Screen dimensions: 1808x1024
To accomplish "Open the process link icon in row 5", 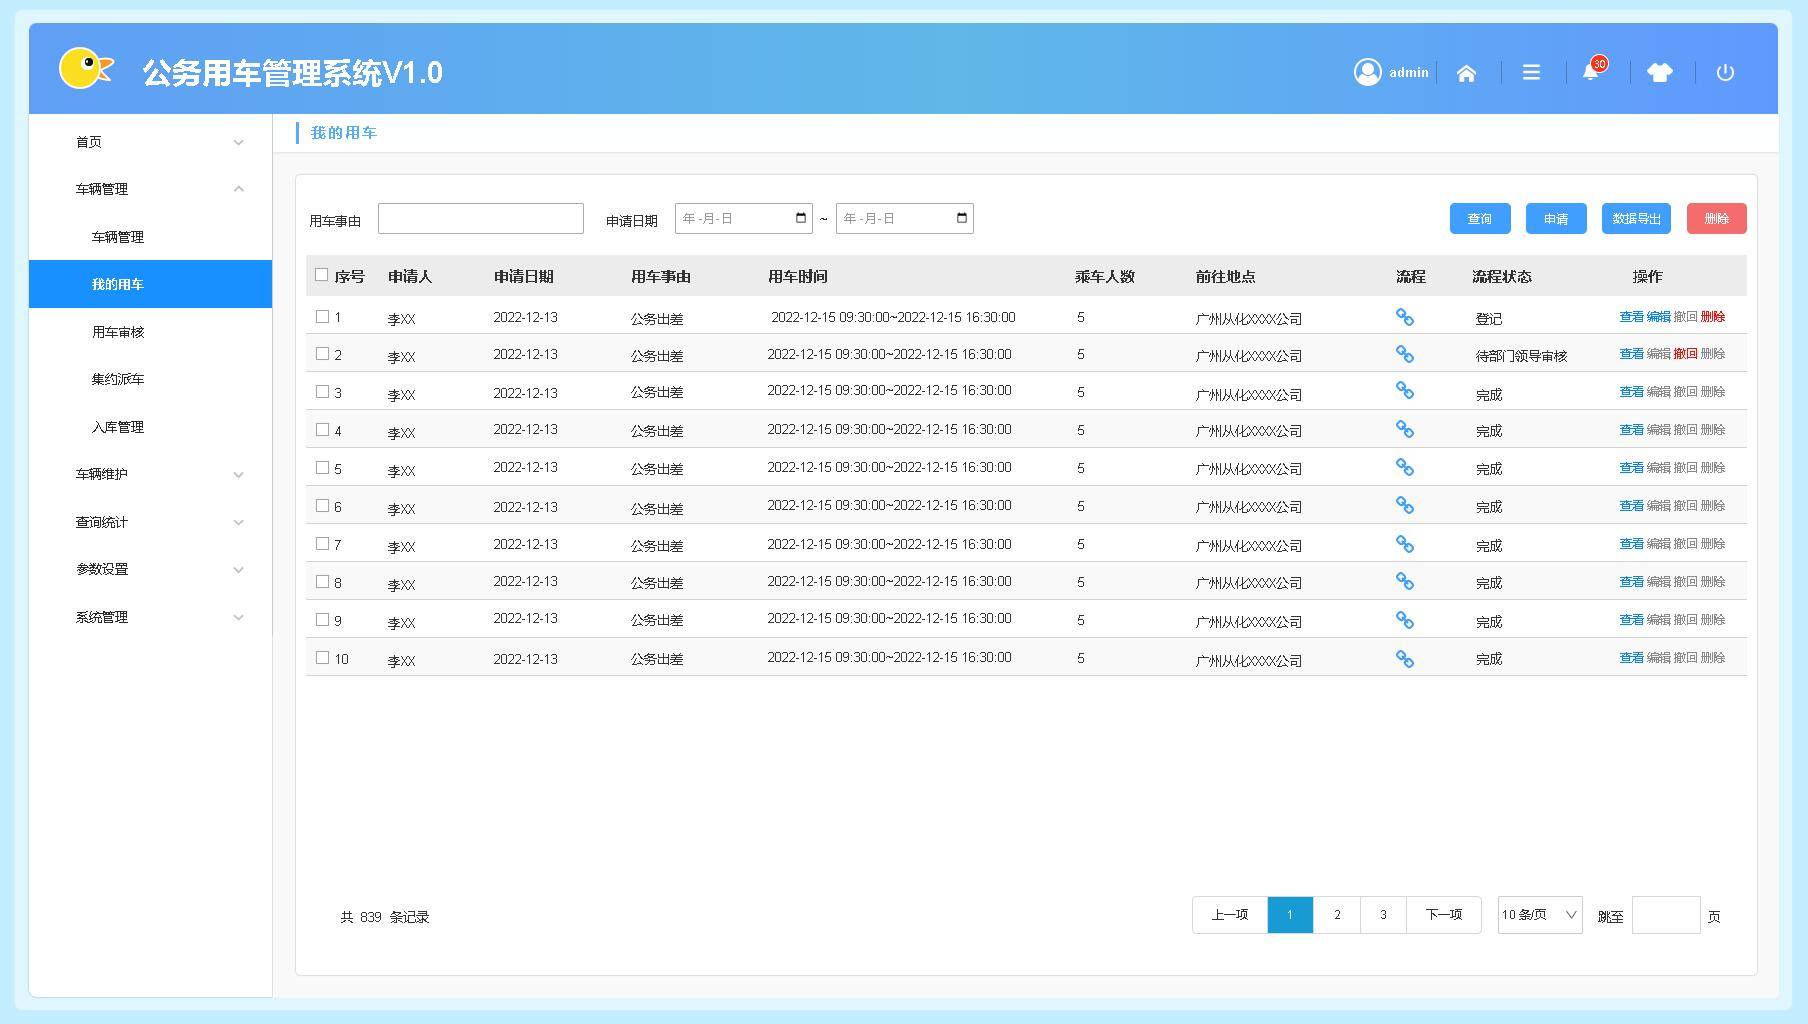I will tap(1405, 468).
